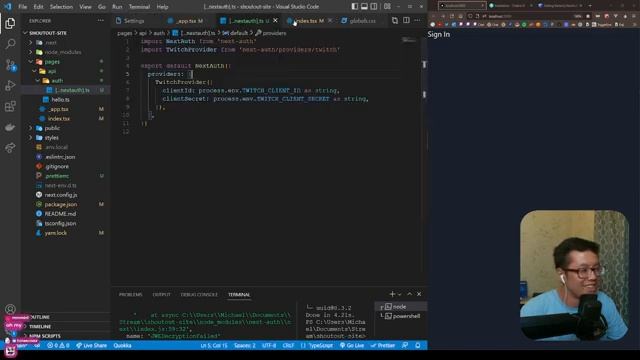This screenshot has height=360, width=640.
Task: Switch to the Debug Console panel tab
Action: tap(199, 294)
